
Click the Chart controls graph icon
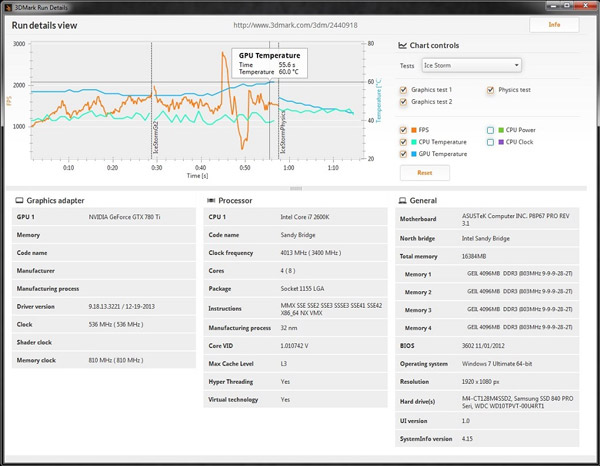click(x=402, y=46)
